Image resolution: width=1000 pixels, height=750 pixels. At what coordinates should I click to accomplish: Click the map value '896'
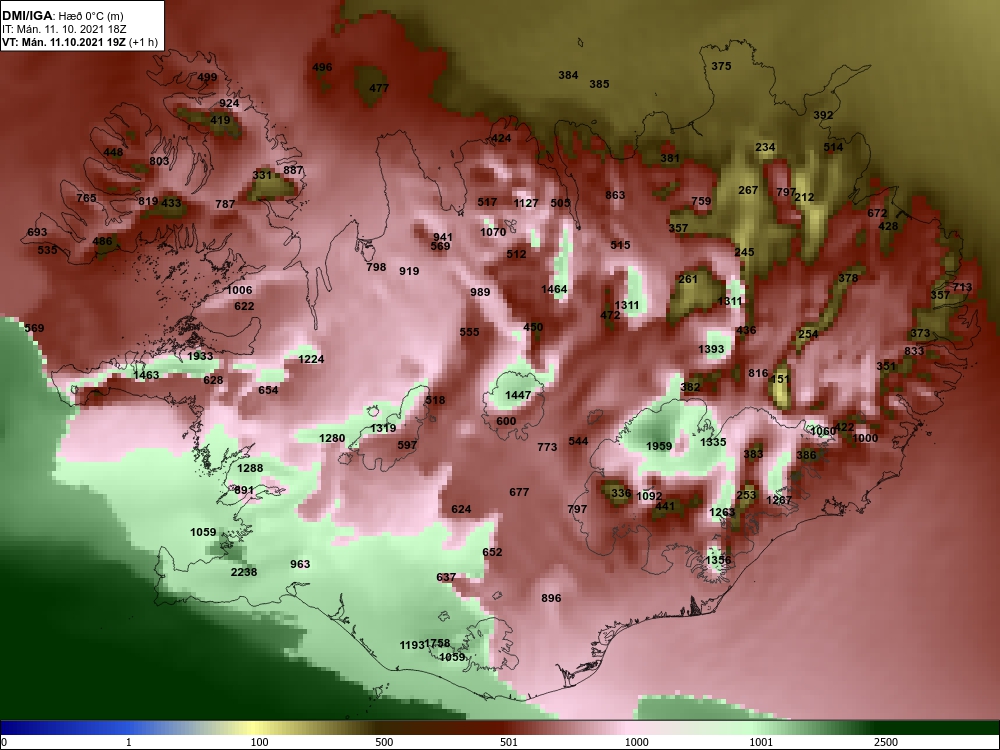(551, 598)
